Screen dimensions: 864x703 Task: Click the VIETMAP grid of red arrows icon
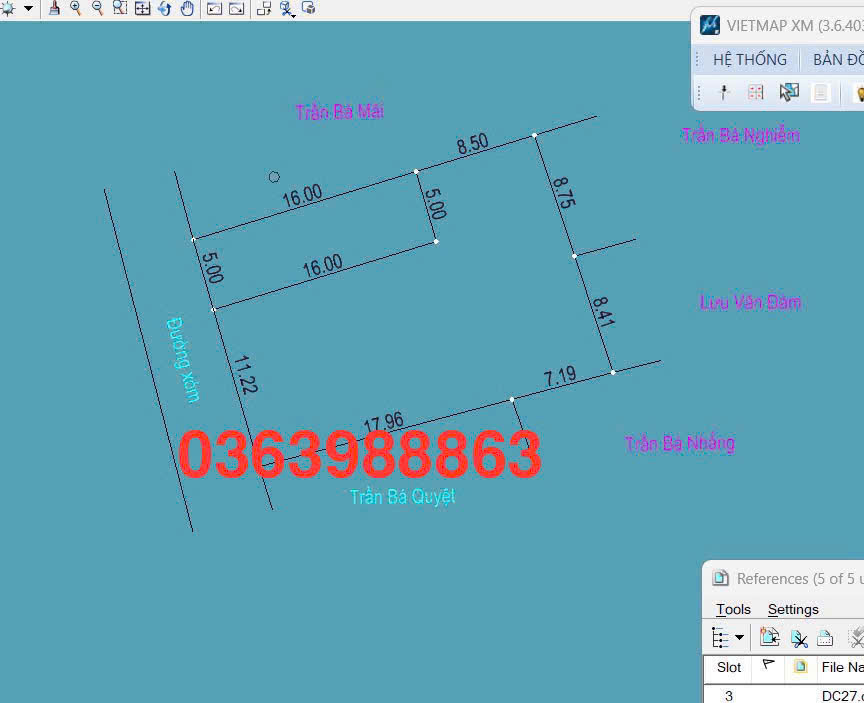coord(756,93)
